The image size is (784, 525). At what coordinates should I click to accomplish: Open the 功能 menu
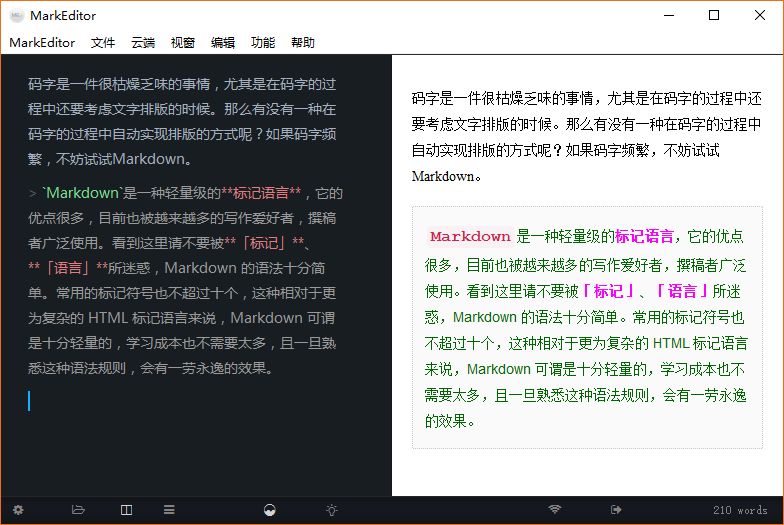click(262, 42)
